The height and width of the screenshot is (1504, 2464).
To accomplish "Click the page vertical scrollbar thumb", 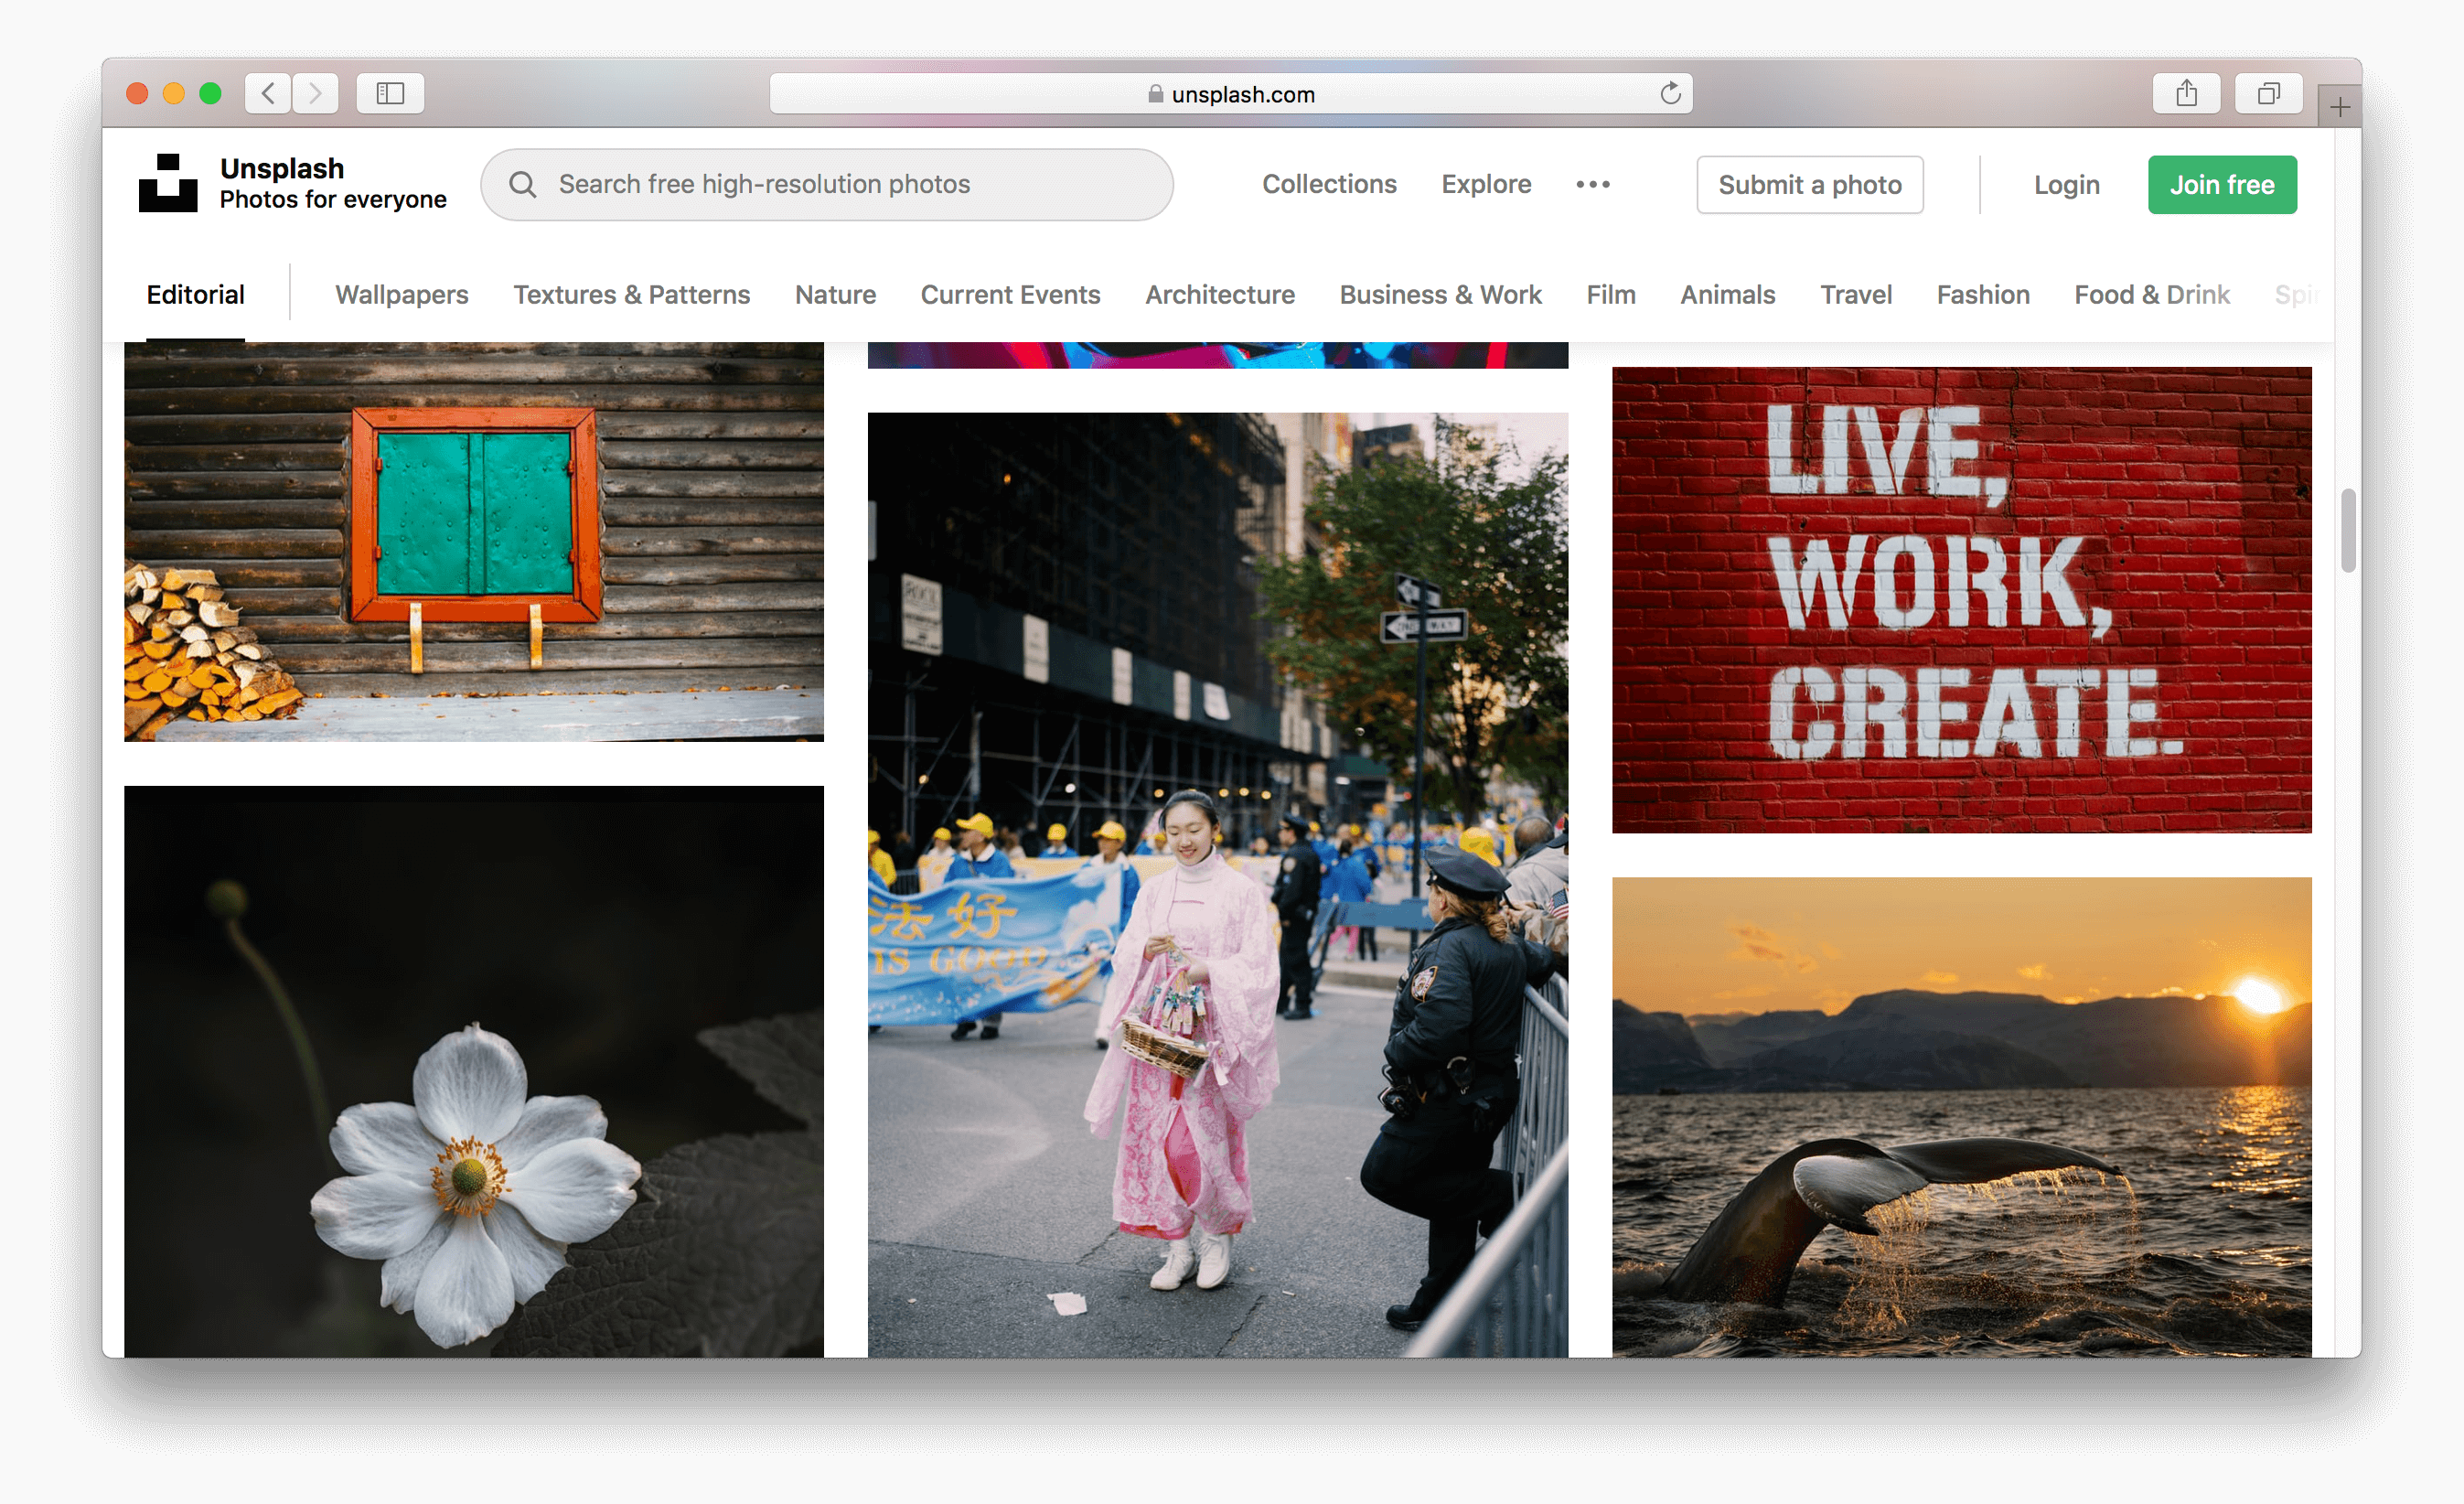I will pos(2347,530).
